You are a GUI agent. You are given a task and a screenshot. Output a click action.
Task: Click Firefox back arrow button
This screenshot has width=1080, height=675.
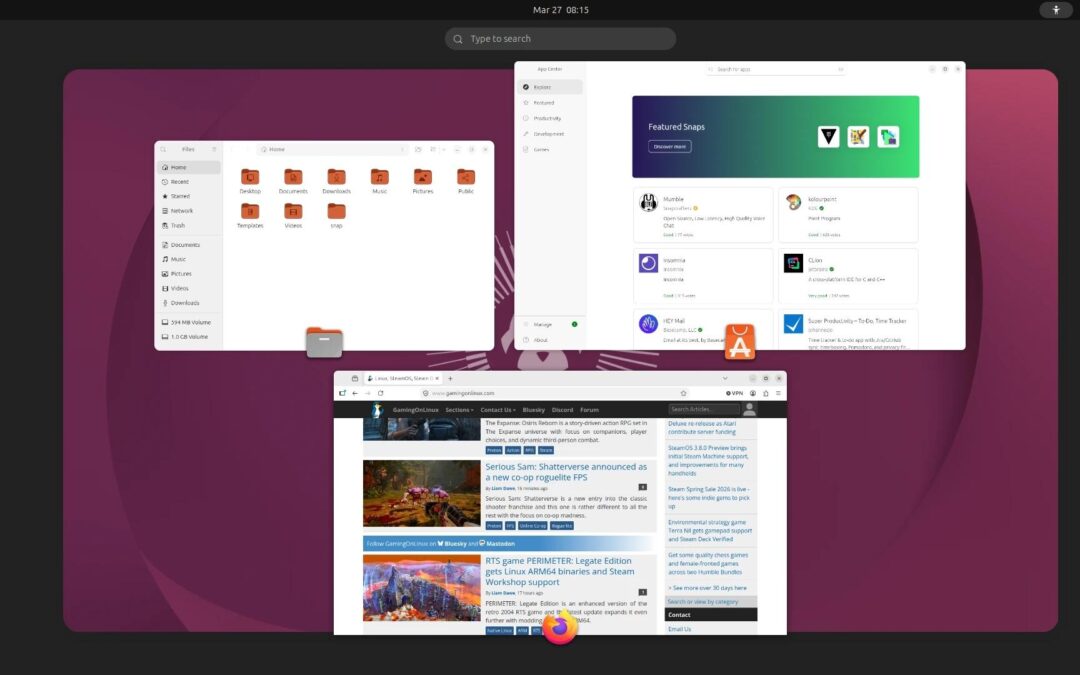tap(355, 393)
